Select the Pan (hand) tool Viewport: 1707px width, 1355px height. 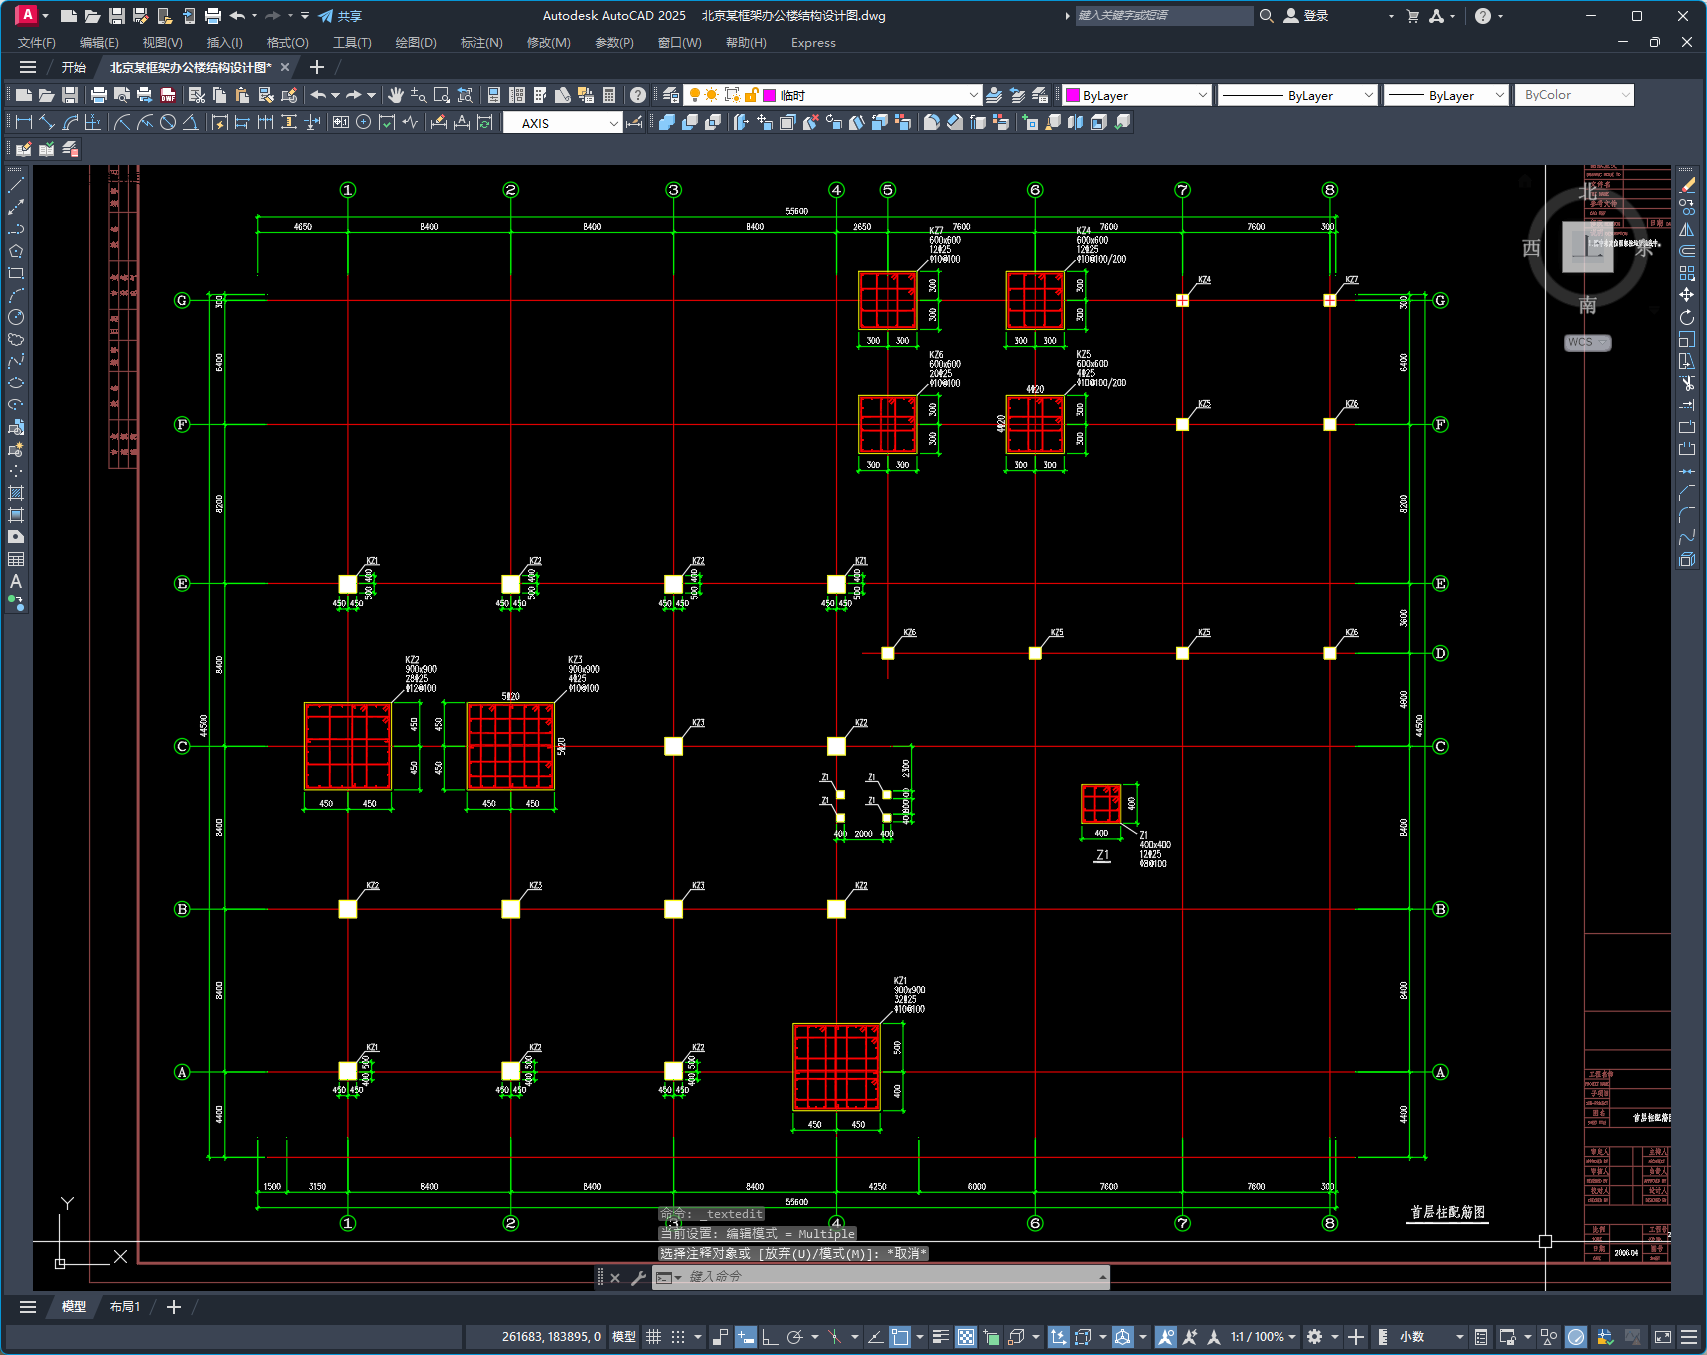(x=395, y=95)
